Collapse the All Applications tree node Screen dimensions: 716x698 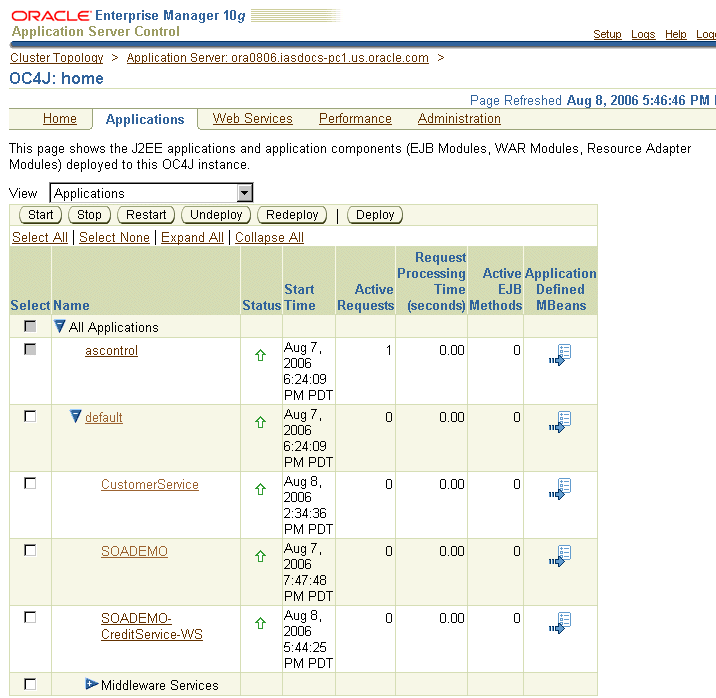59,326
